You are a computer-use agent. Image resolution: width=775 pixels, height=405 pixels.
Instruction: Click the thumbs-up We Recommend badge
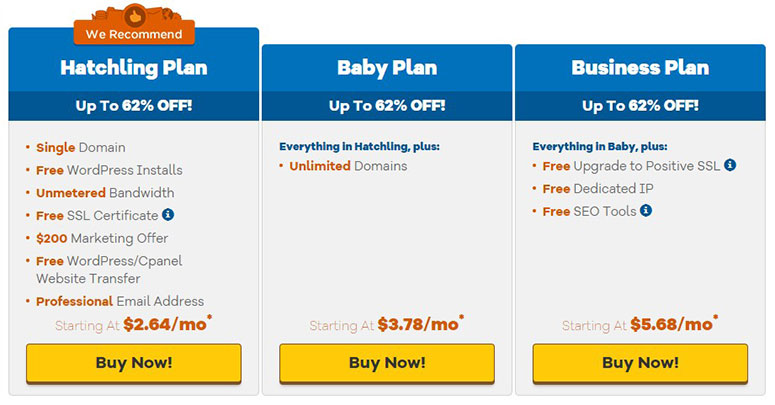[x=134, y=25]
